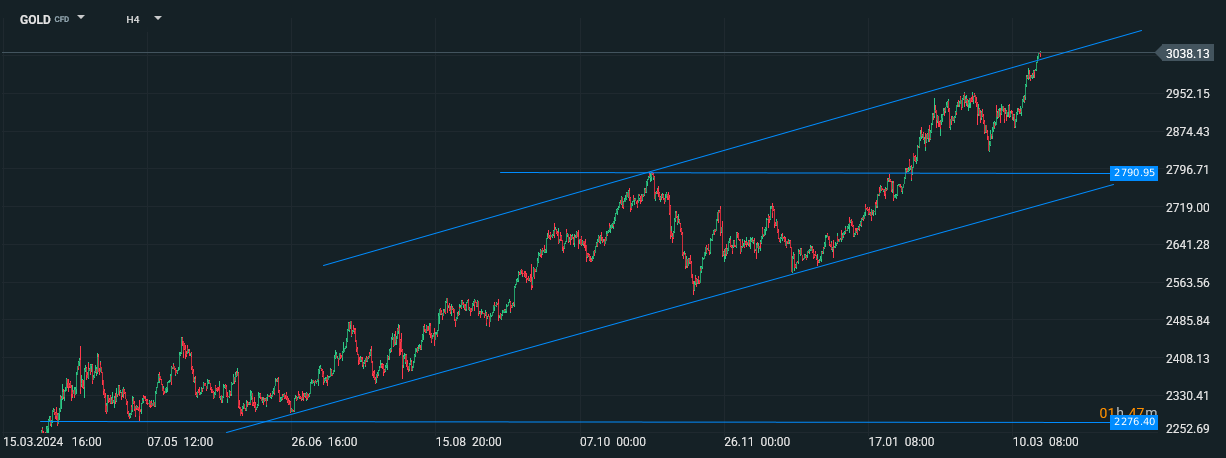
Task: Click the 10.03 08:00 time axis label
Action: pyautogui.click(x=1044, y=441)
